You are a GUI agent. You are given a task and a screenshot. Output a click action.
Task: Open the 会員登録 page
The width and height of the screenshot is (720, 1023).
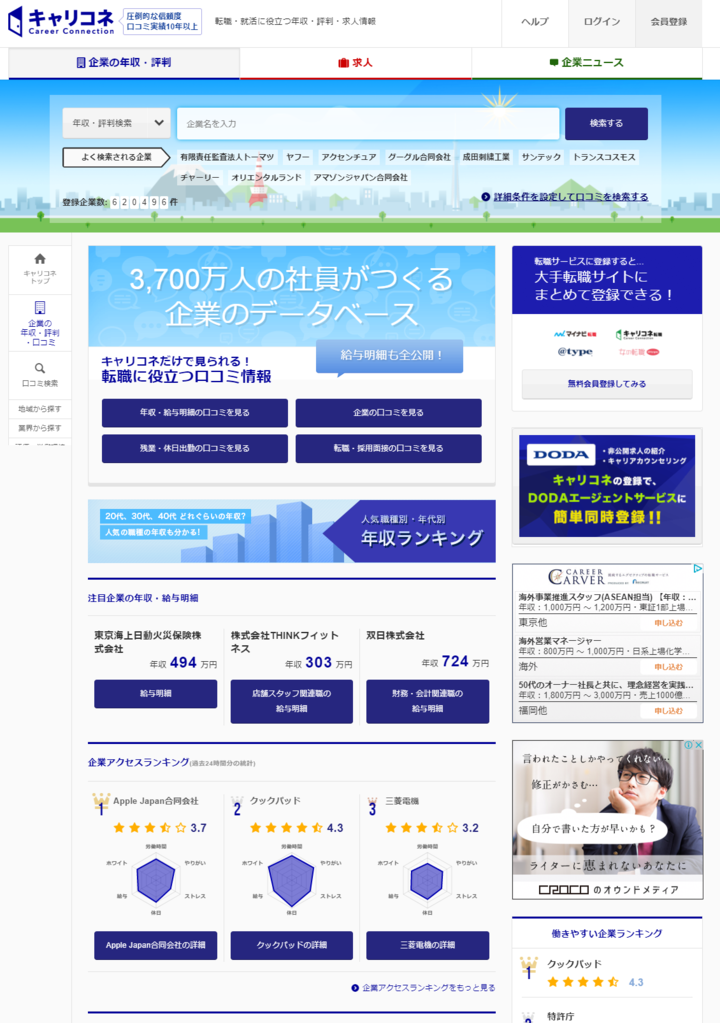[x=668, y=22]
